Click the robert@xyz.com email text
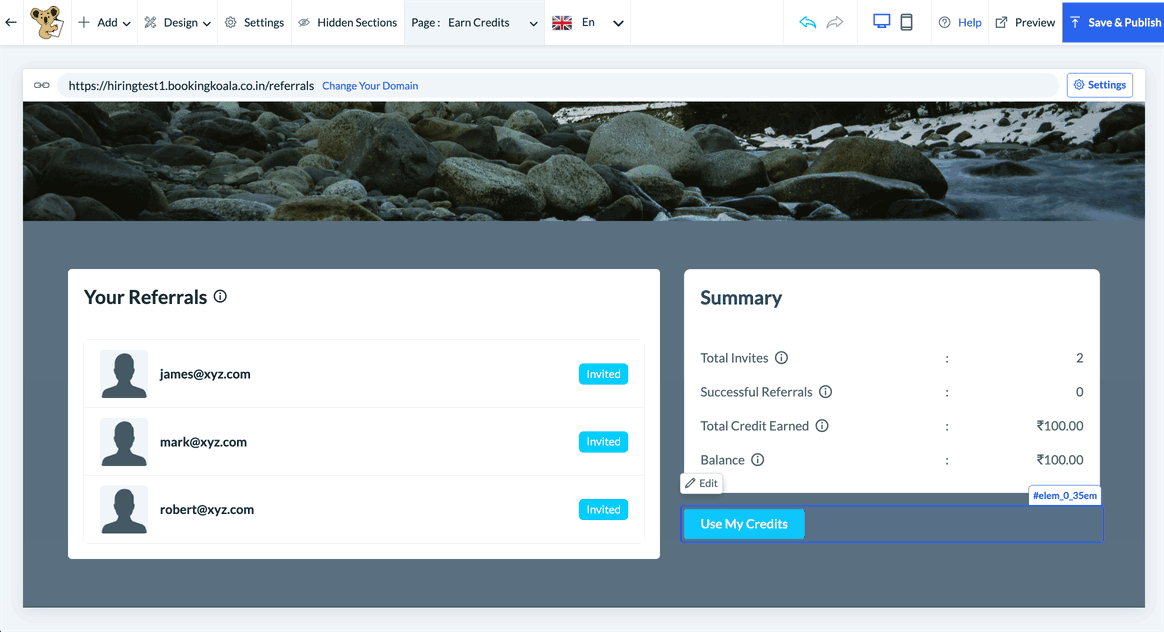The image size is (1164, 632). point(207,509)
